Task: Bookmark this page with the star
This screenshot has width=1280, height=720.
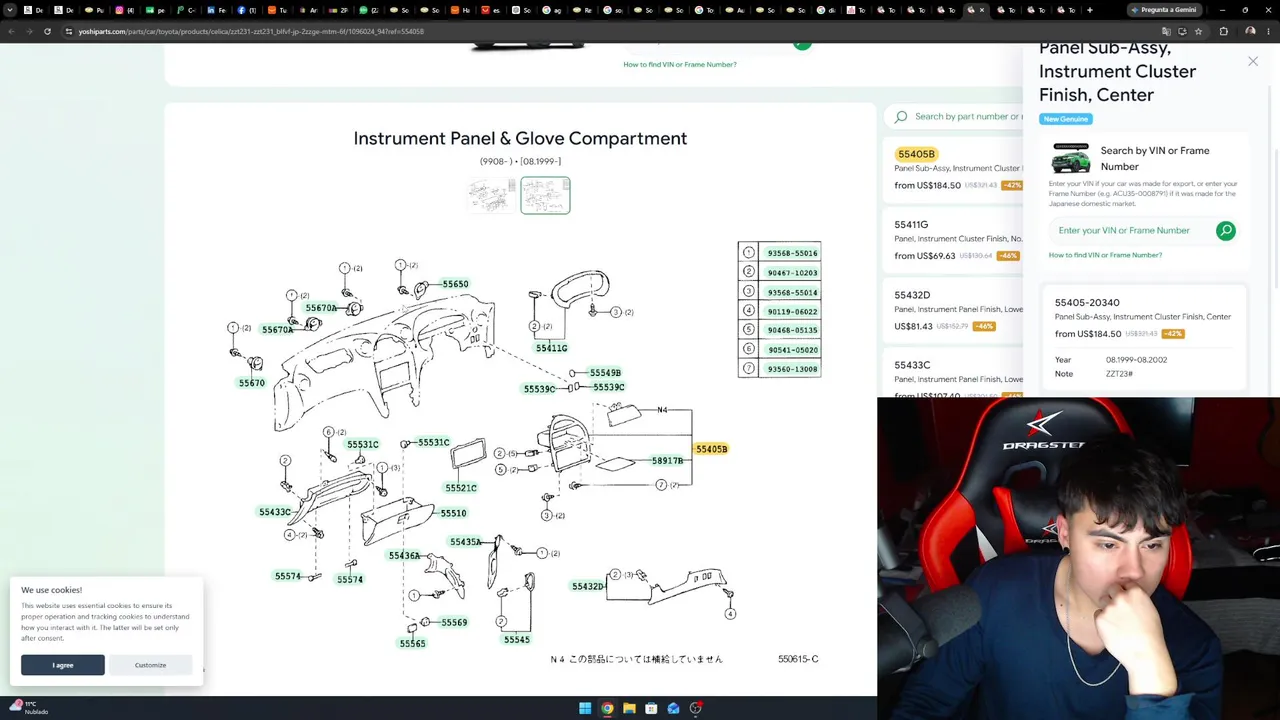Action: tap(1198, 31)
